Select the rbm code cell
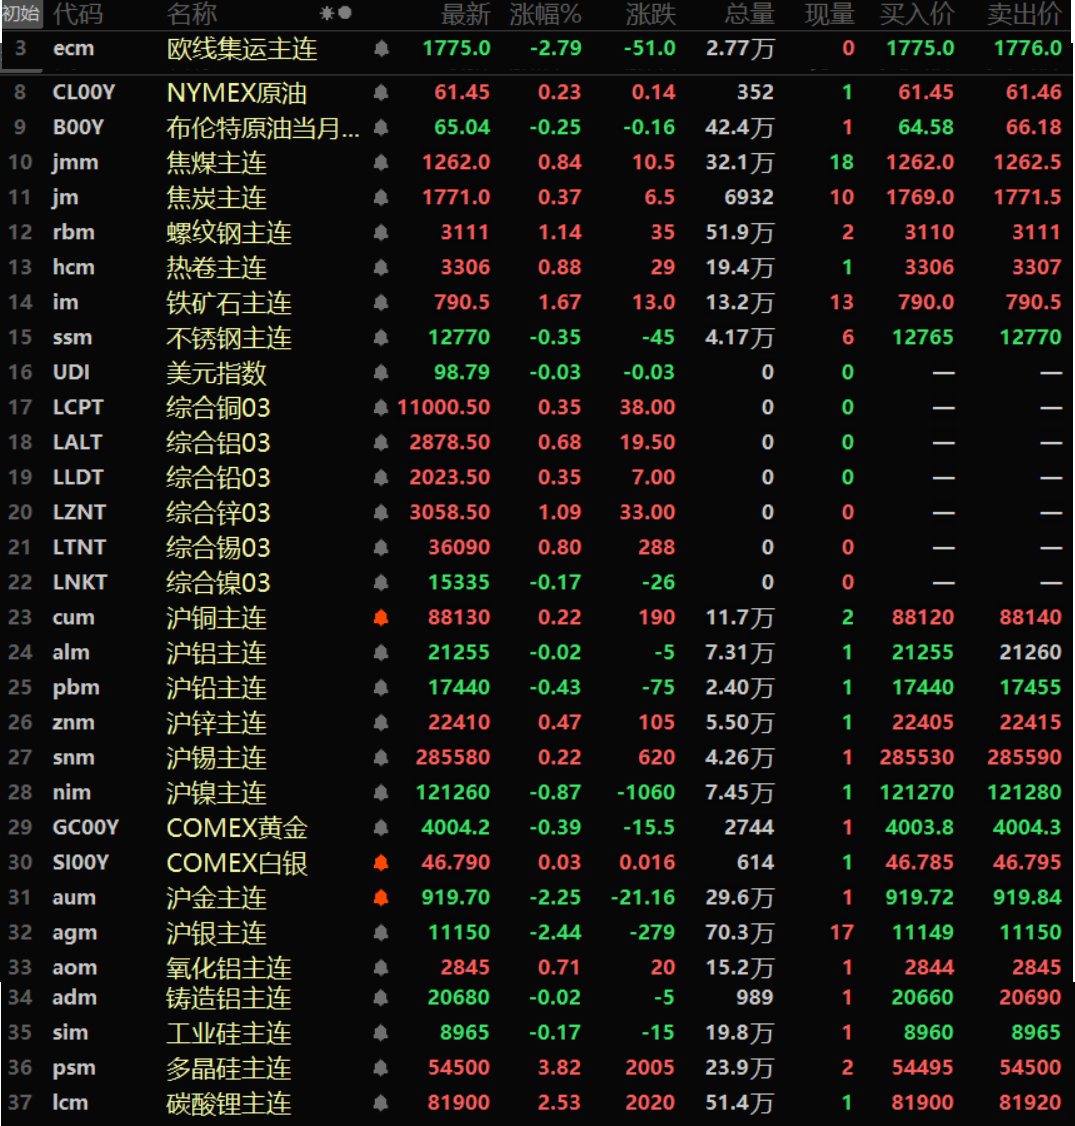 coord(74,233)
